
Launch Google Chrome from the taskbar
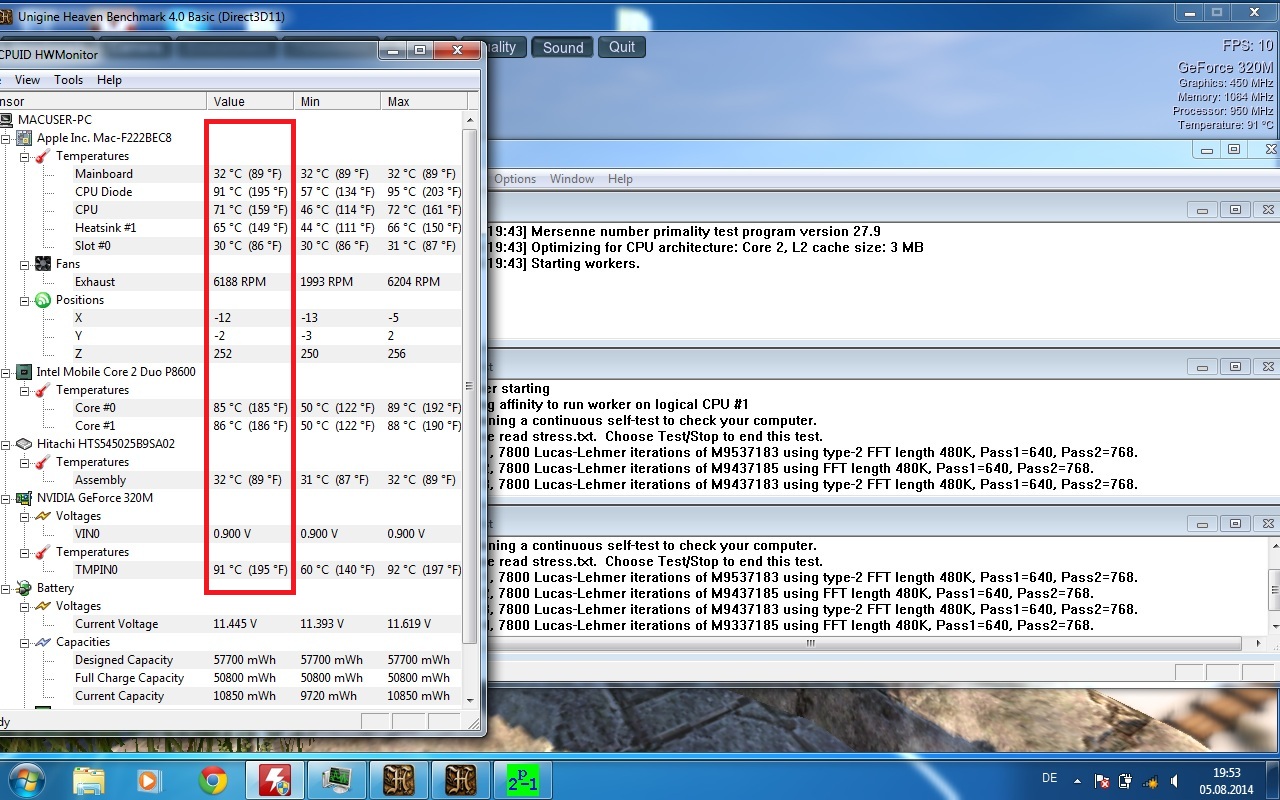tap(212, 780)
